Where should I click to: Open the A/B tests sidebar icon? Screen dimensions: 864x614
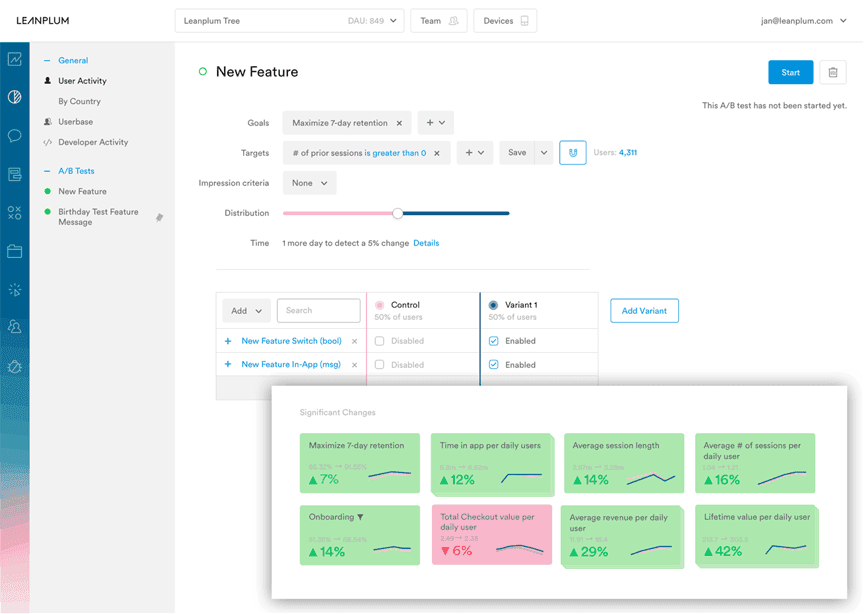(14, 213)
